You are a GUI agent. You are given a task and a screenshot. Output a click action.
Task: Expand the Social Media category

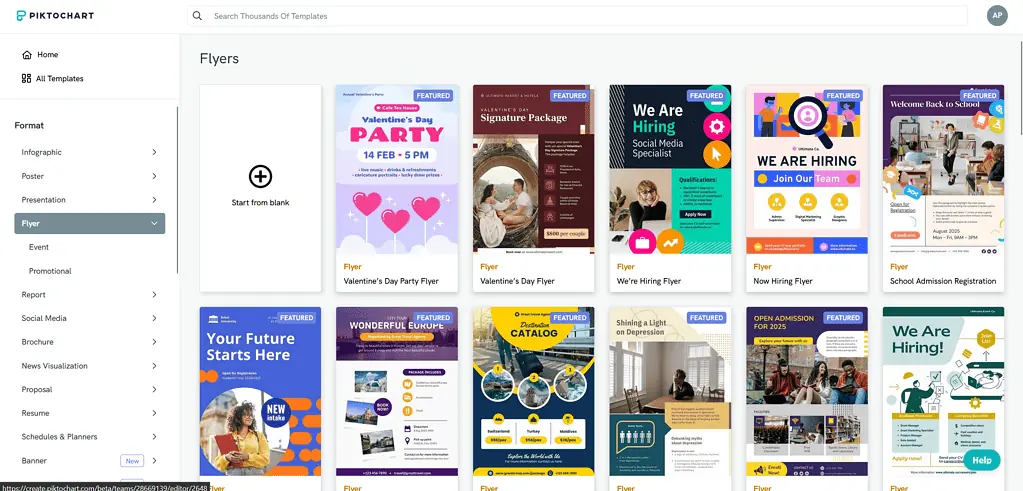click(154, 318)
